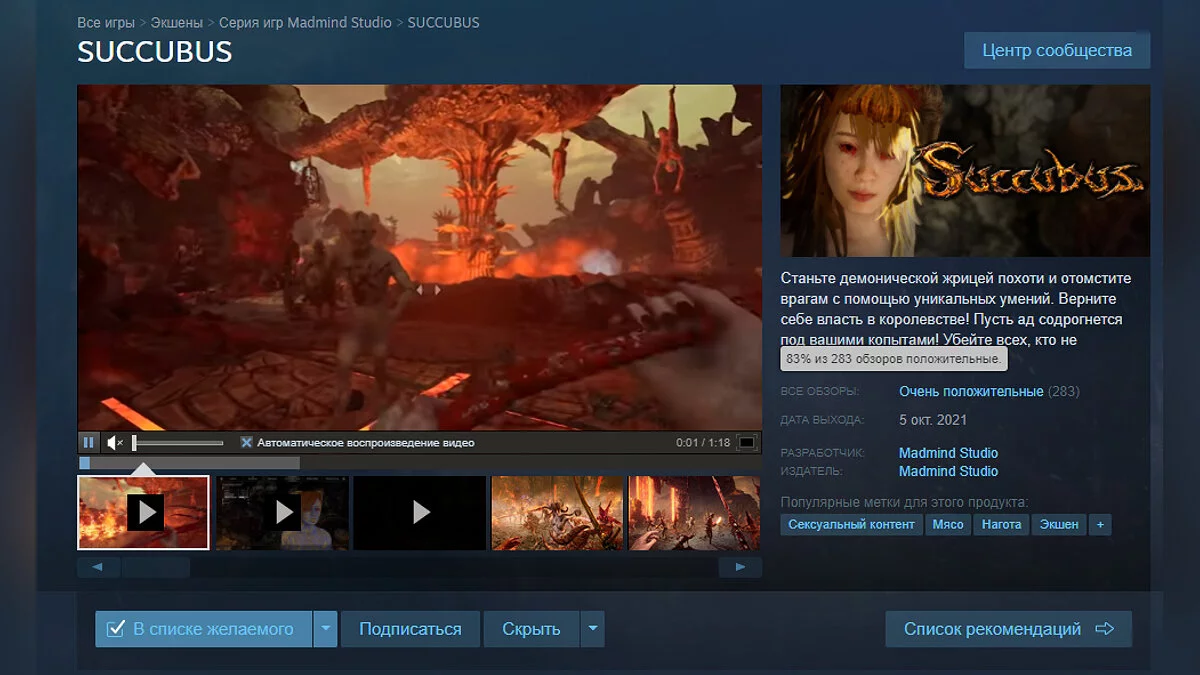
Task: Open Центр сообщества community hub
Action: click(x=1057, y=50)
